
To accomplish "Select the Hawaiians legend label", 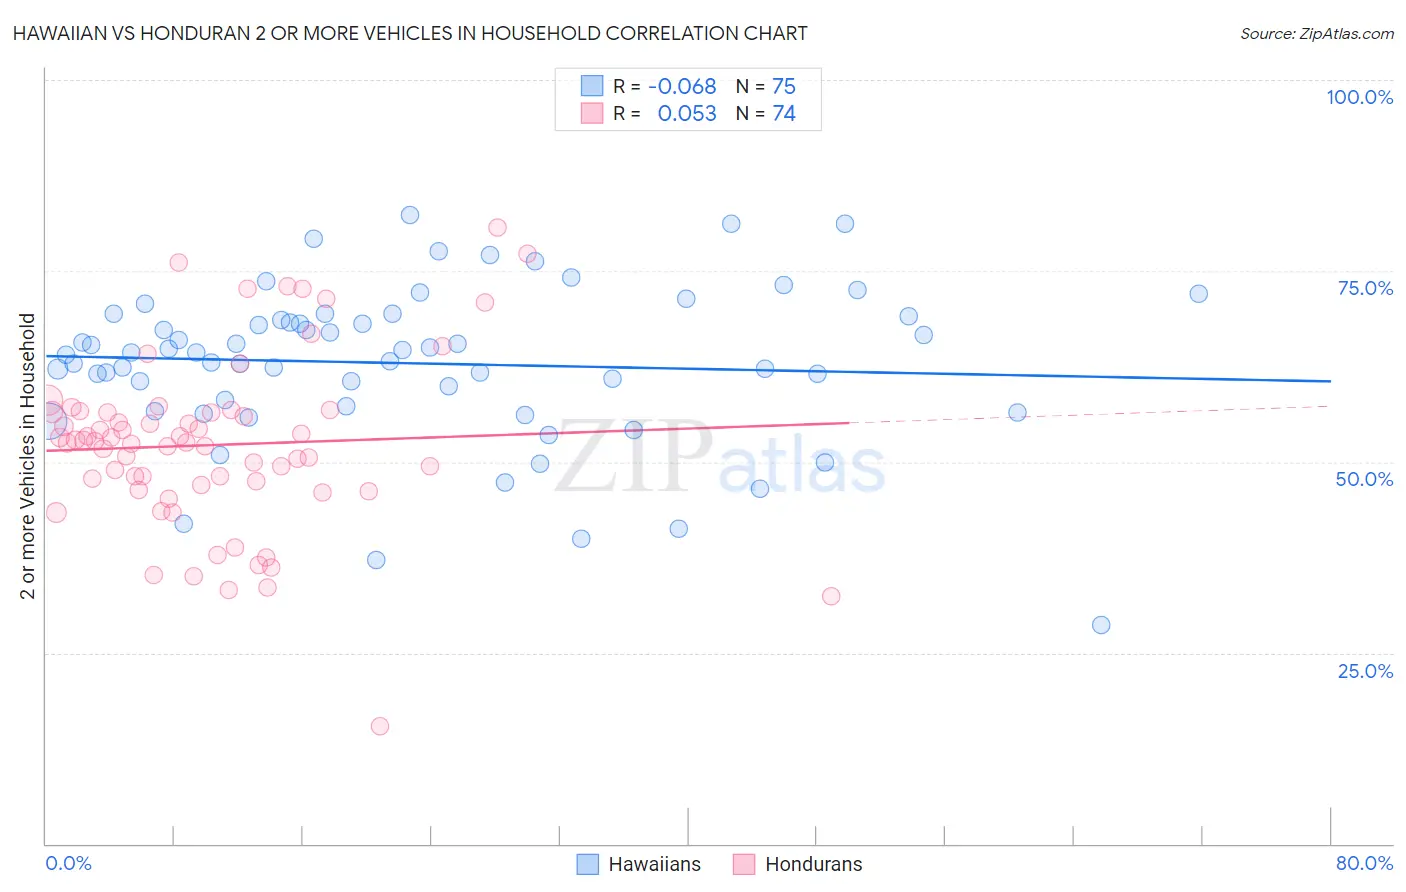I will click(x=655, y=864).
